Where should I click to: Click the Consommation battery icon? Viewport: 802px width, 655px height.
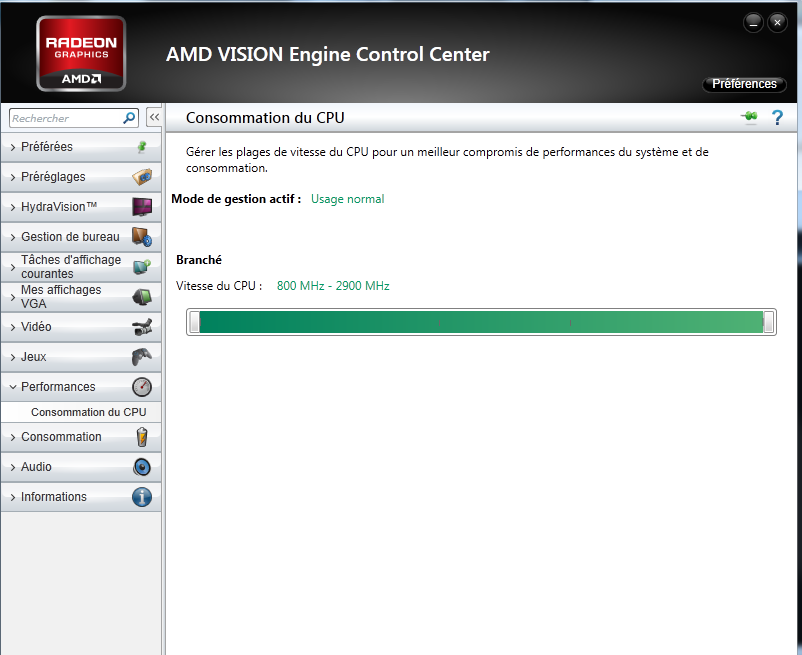click(x=142, y=437)
